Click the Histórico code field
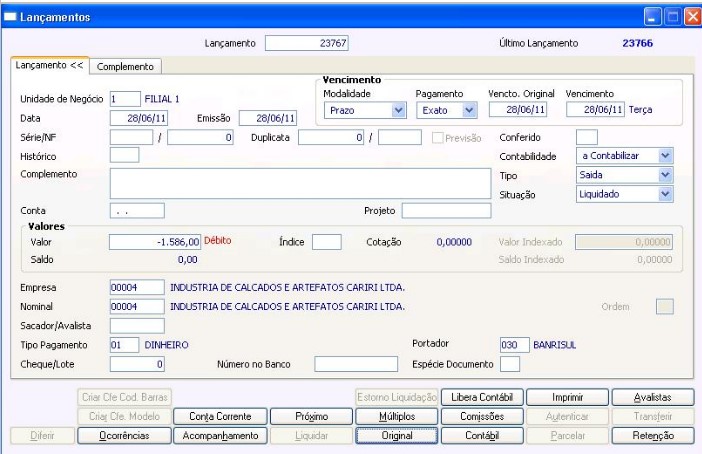This screenshot has width=702, height=454. [x=124, y=155]
